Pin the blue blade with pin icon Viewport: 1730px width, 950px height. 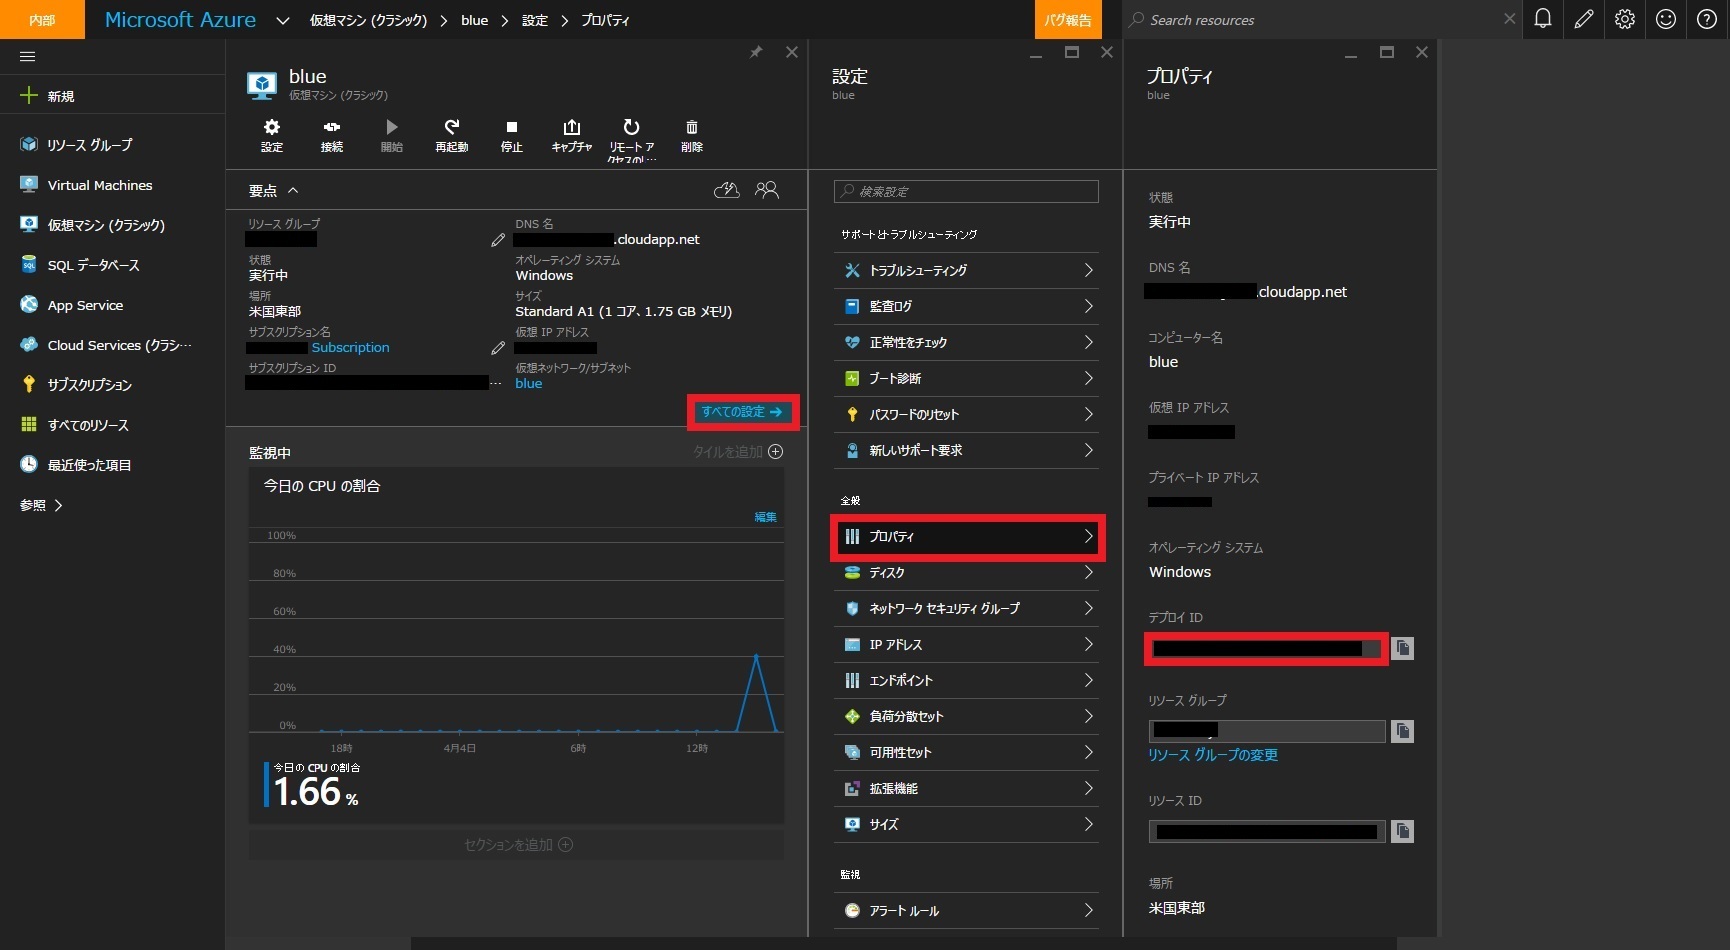click(756, 52)
